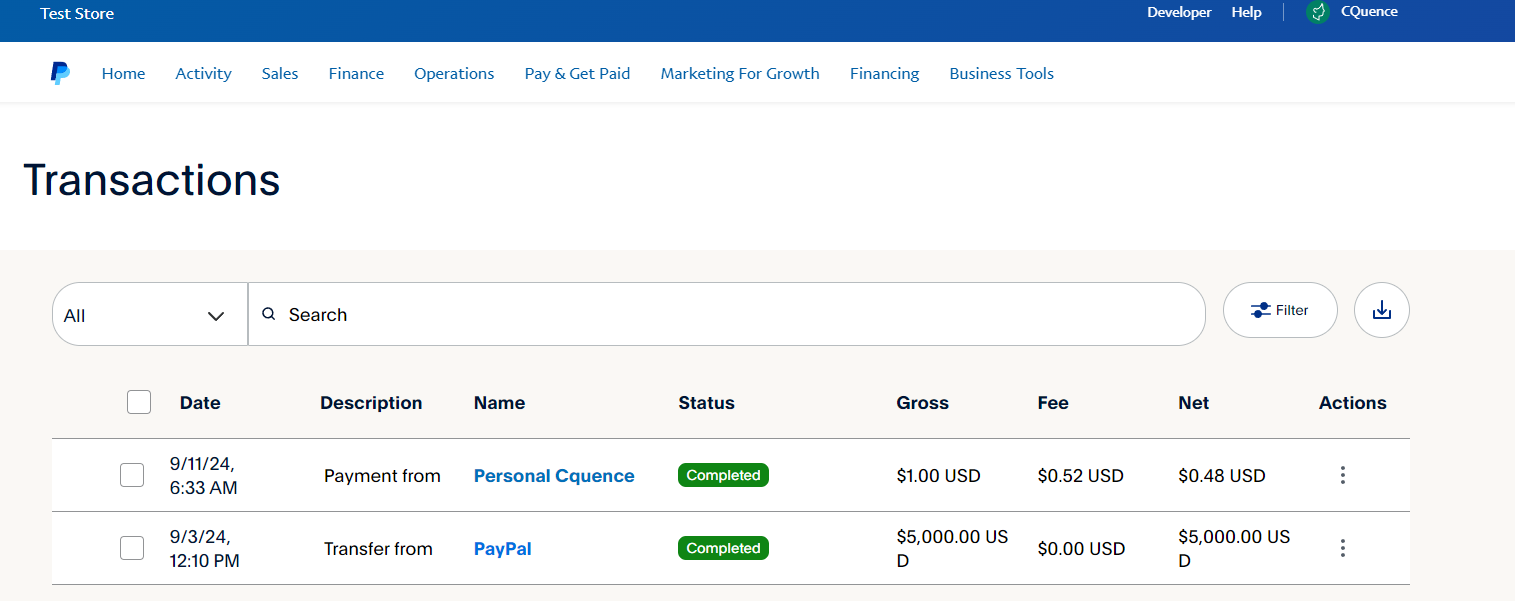The width and height of the screenshot is (1515, 606).
Task: Click the search magnifier icon
Action: tap(268, 314)
